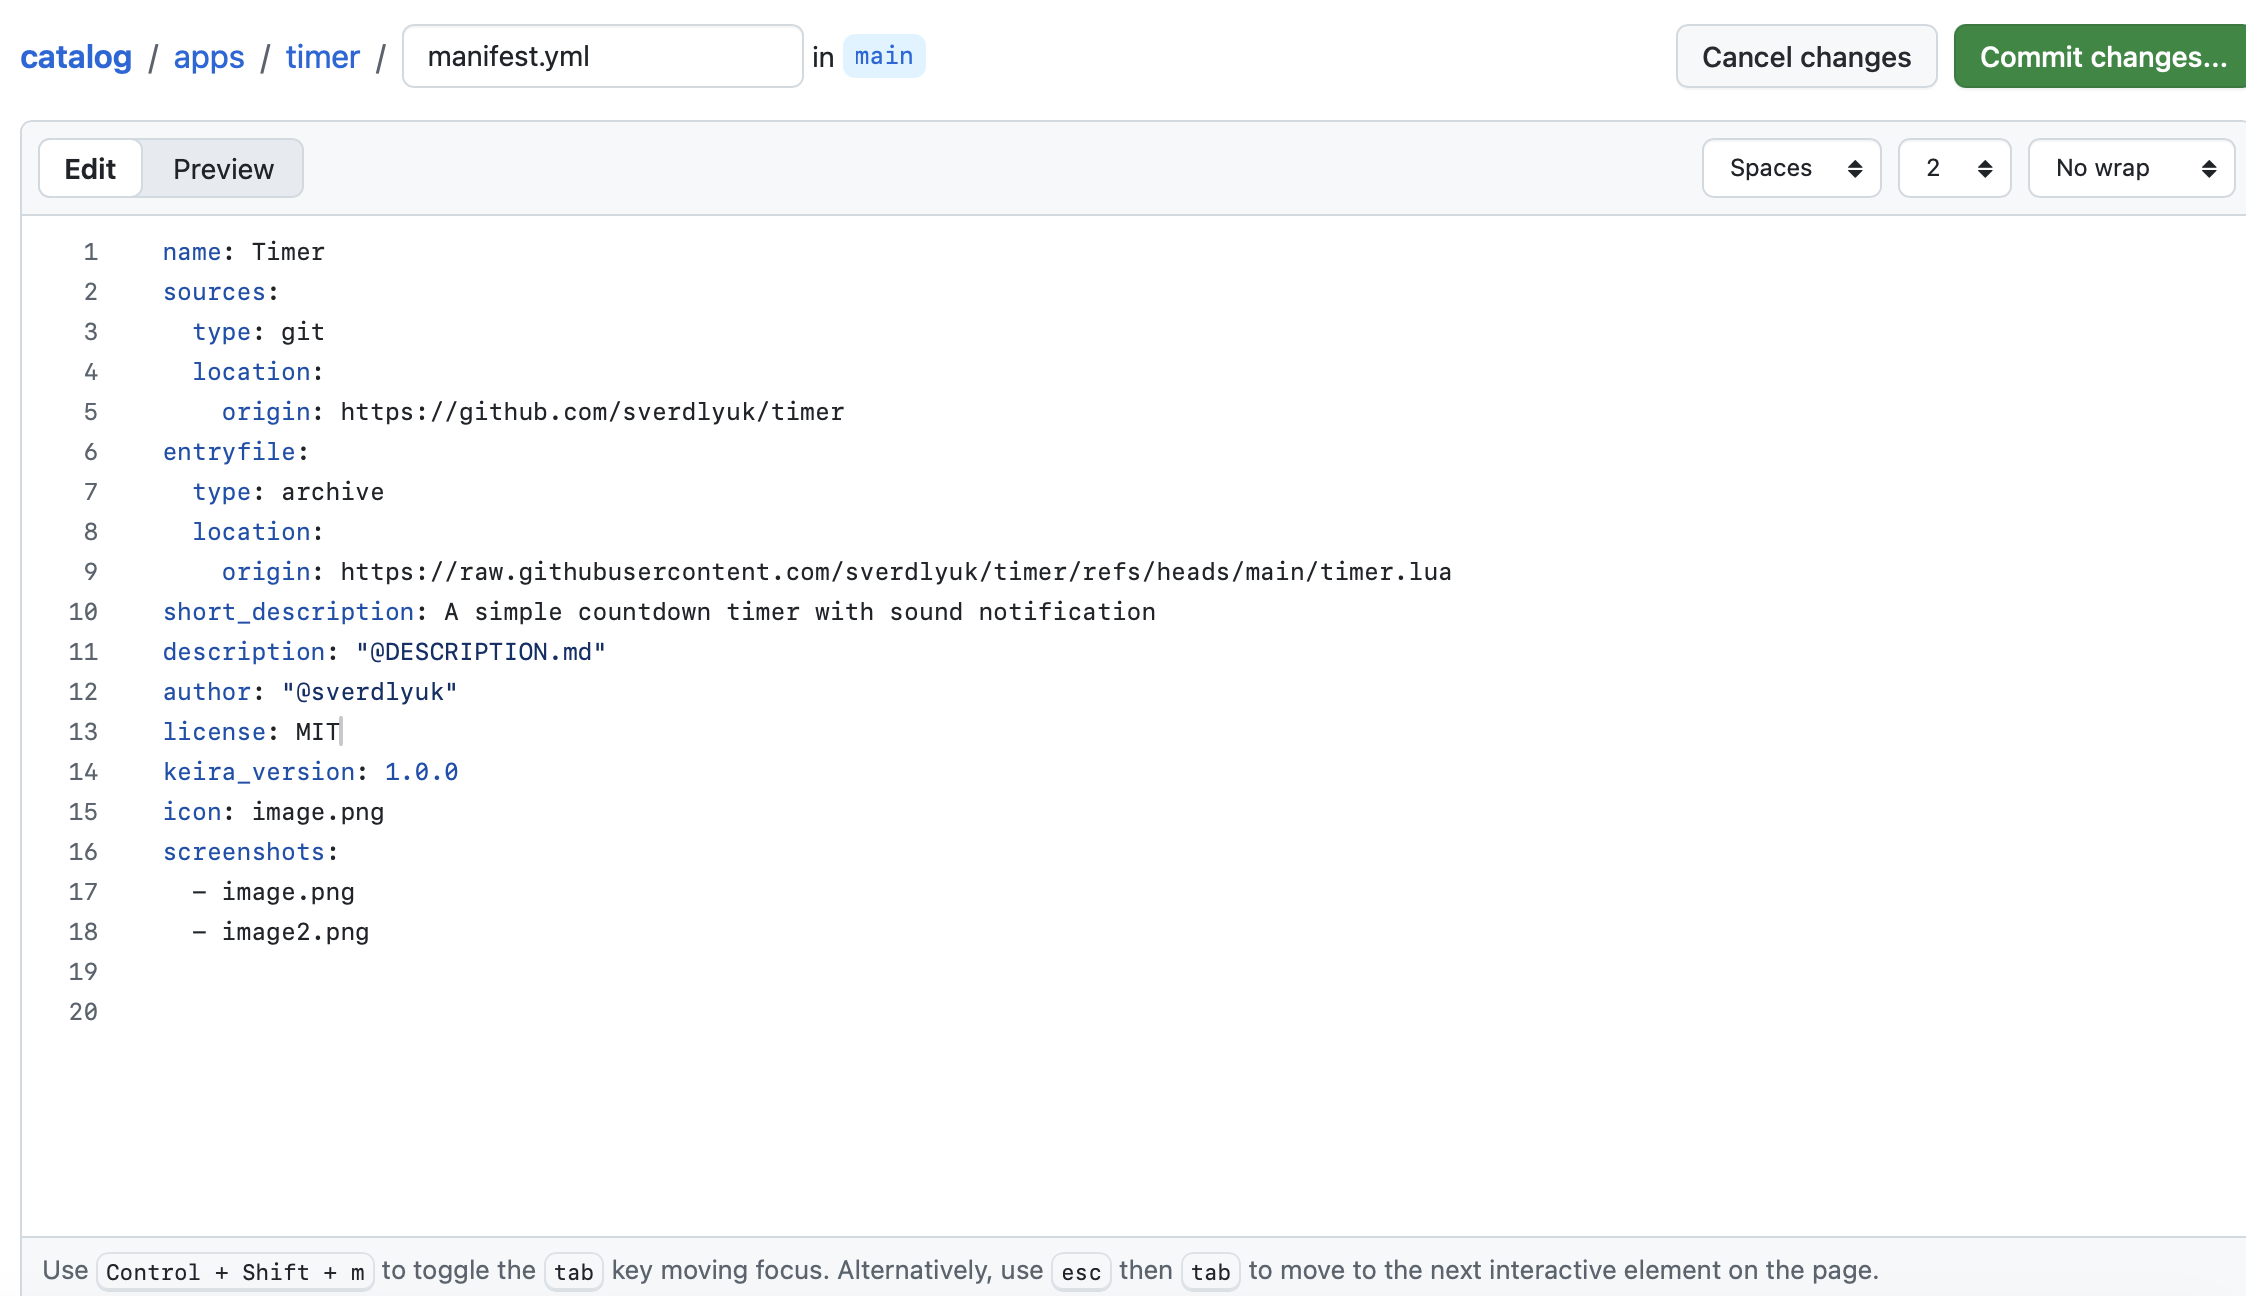This screenshot has width=2246, height=1296.
Task: Go to the apps folder breadcrumb
Action: coord(209,57)
